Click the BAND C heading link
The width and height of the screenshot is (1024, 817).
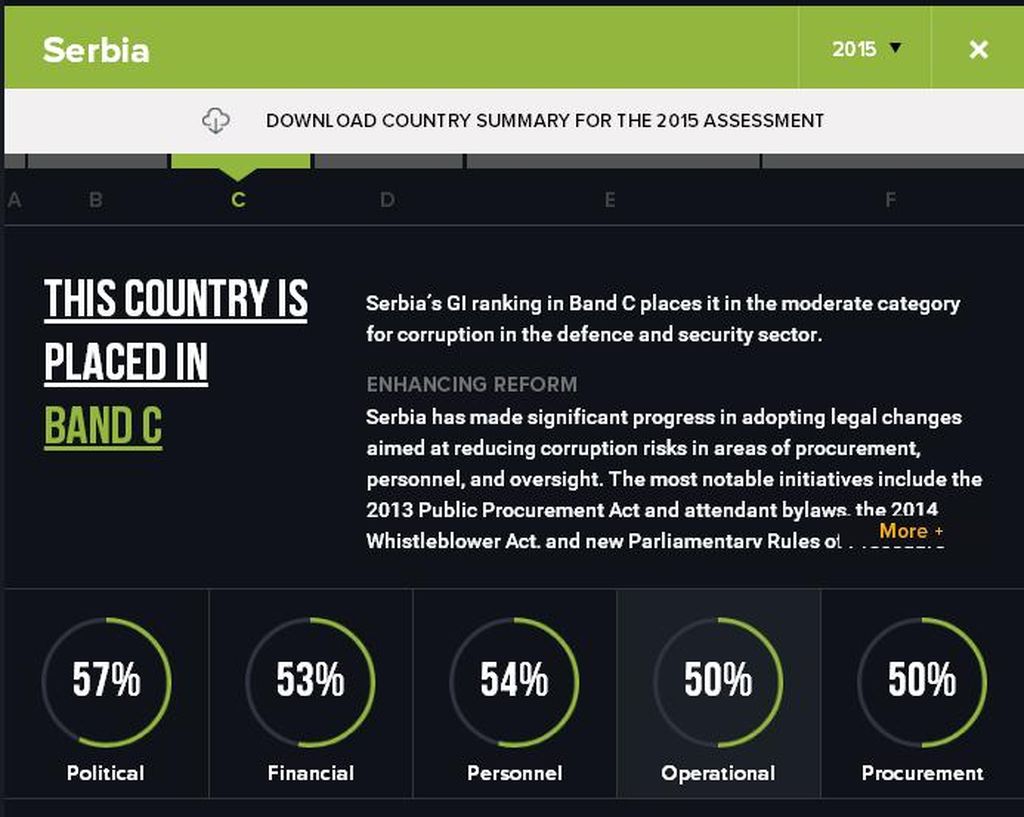click(103, 426)
